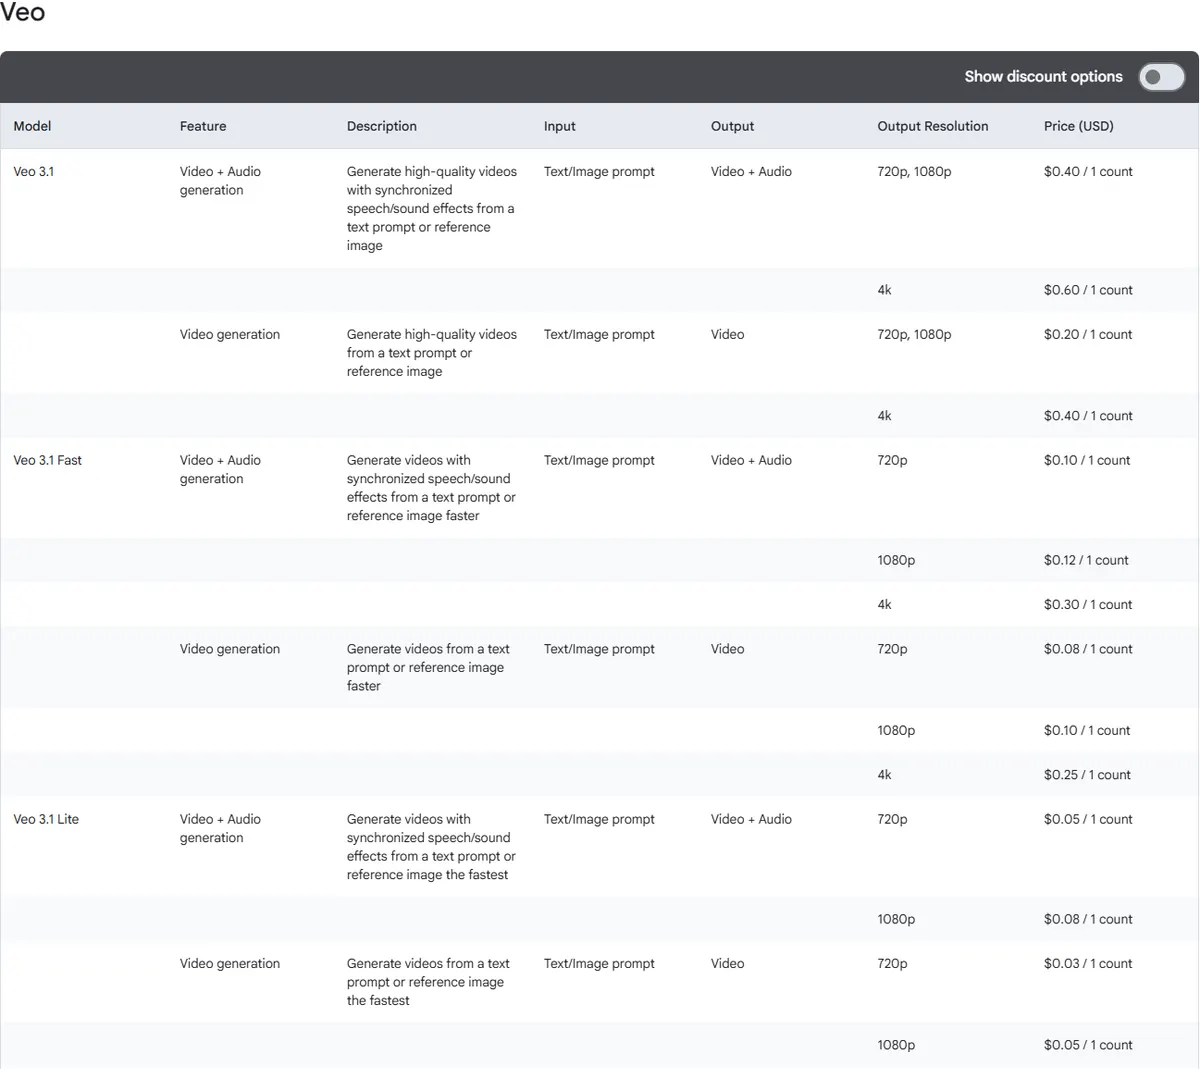
Task: Click Video + Audio output in Veo 3.1 Fast row
Action: [751, 461]
